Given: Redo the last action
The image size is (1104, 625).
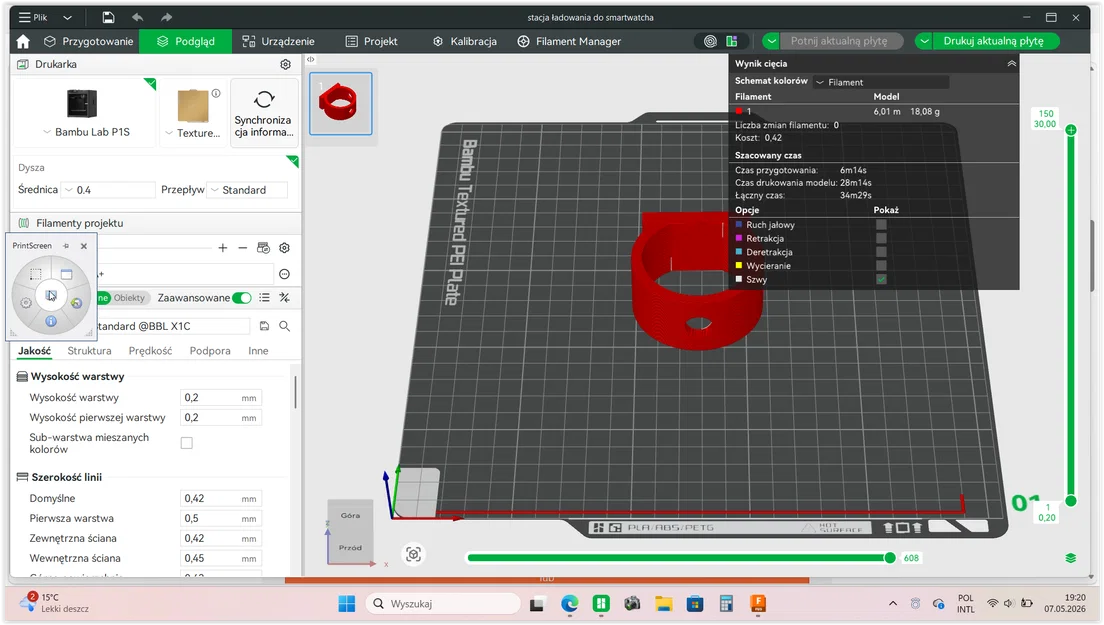Looking at the screenshot, I should coord(166,17).
